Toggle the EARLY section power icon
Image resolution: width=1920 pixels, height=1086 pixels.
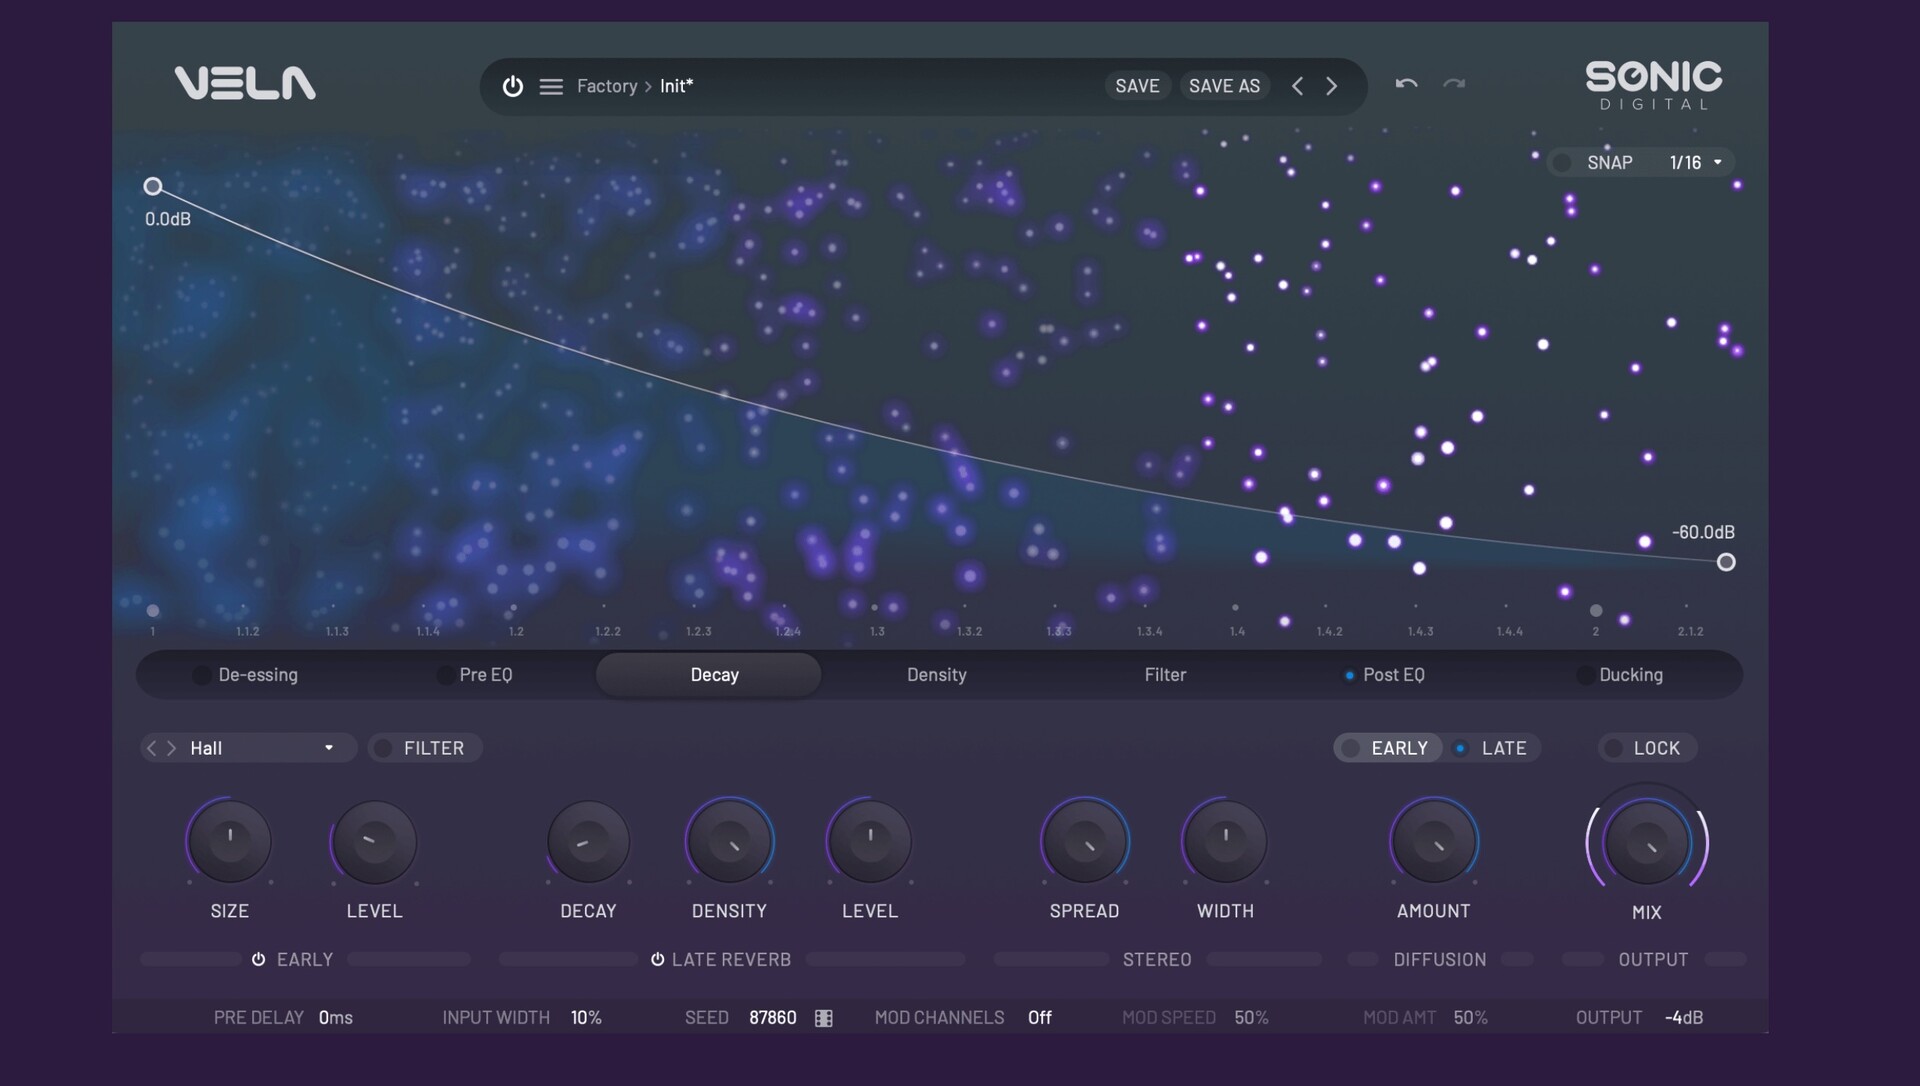click(258, 959)
